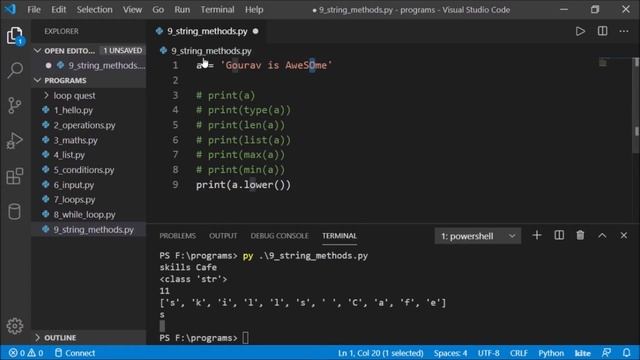This screenshot has width=640, height=360.
Task: Kill terminal with trash icon
Action: pyautogui.click(x=580, y=236)
